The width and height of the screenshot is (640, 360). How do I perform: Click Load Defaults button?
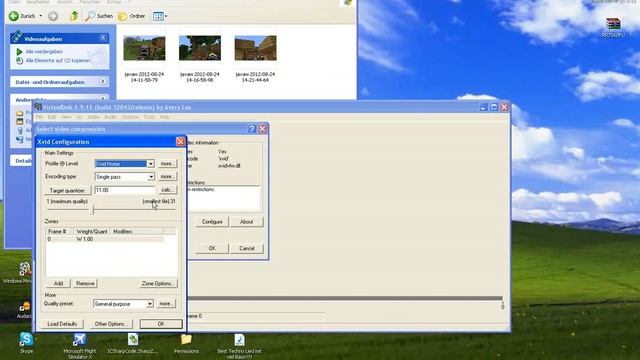(x=62, y=324)
